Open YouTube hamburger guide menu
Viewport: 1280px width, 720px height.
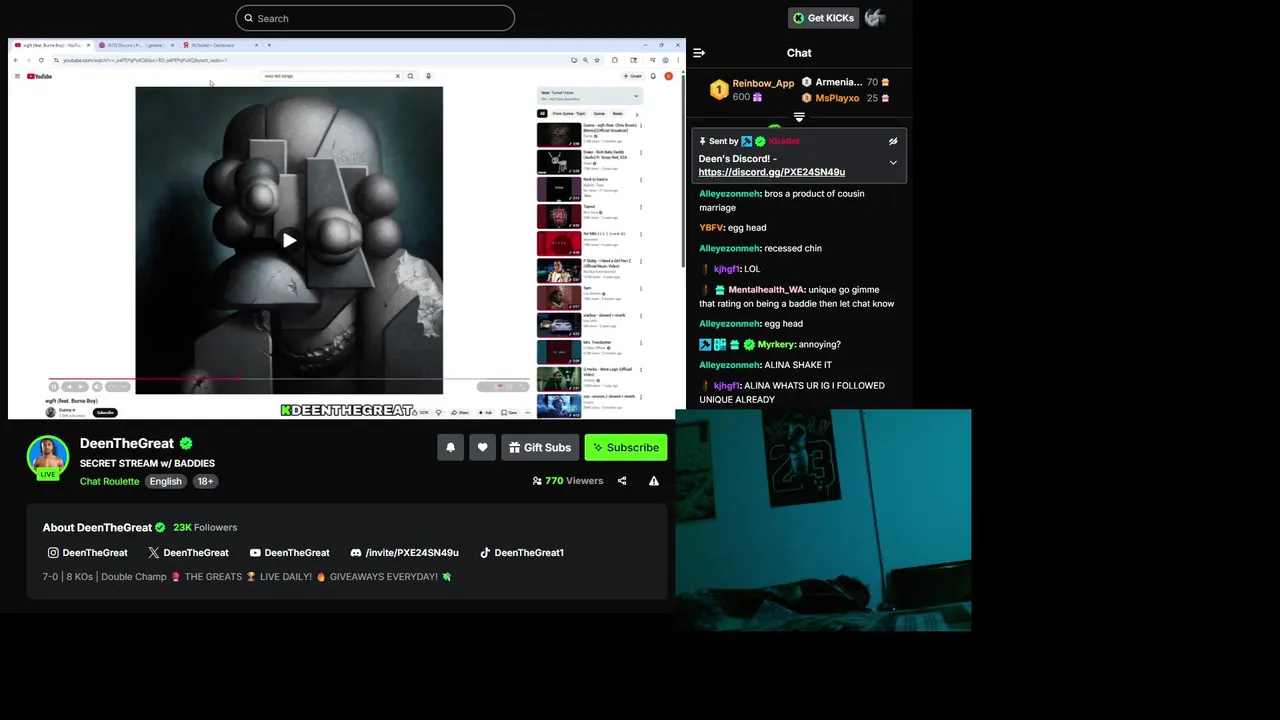(x=17, y=76)
